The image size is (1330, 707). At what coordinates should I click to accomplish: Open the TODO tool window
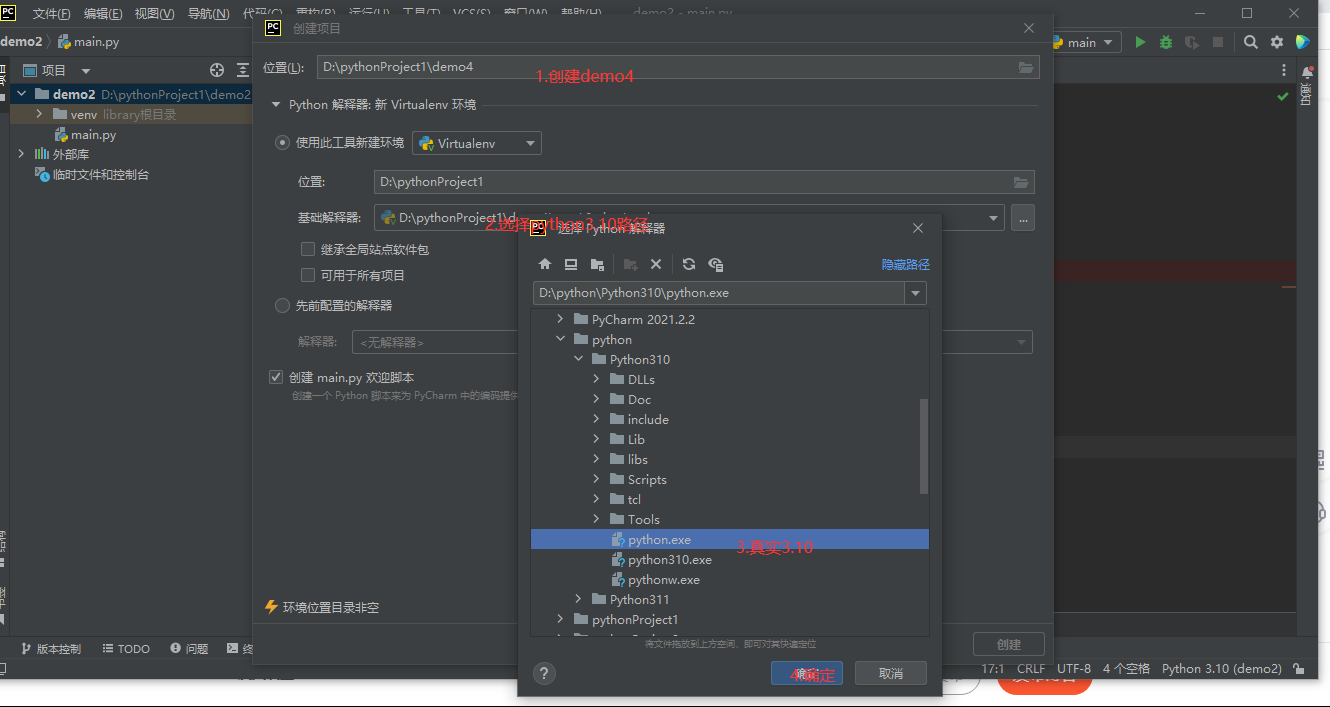pos(125,649)
